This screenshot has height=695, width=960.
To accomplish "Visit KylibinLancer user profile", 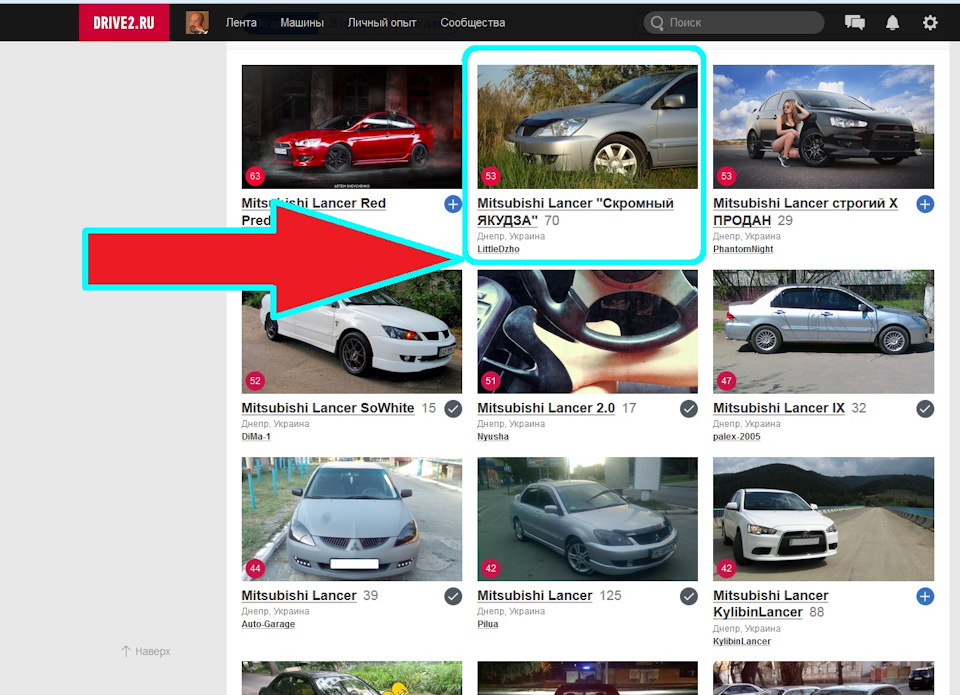I will click(x=741, y=641).
